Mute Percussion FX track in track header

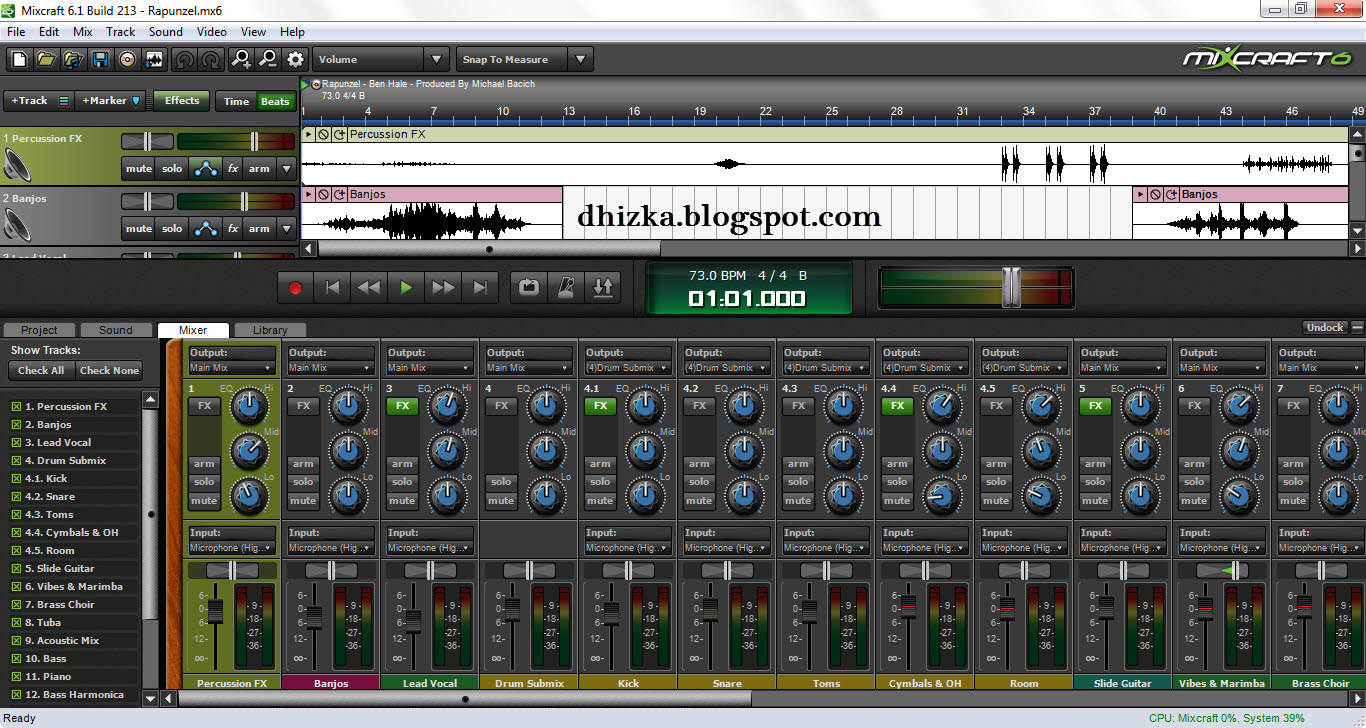pyautogui.click(x=139, y=168)
